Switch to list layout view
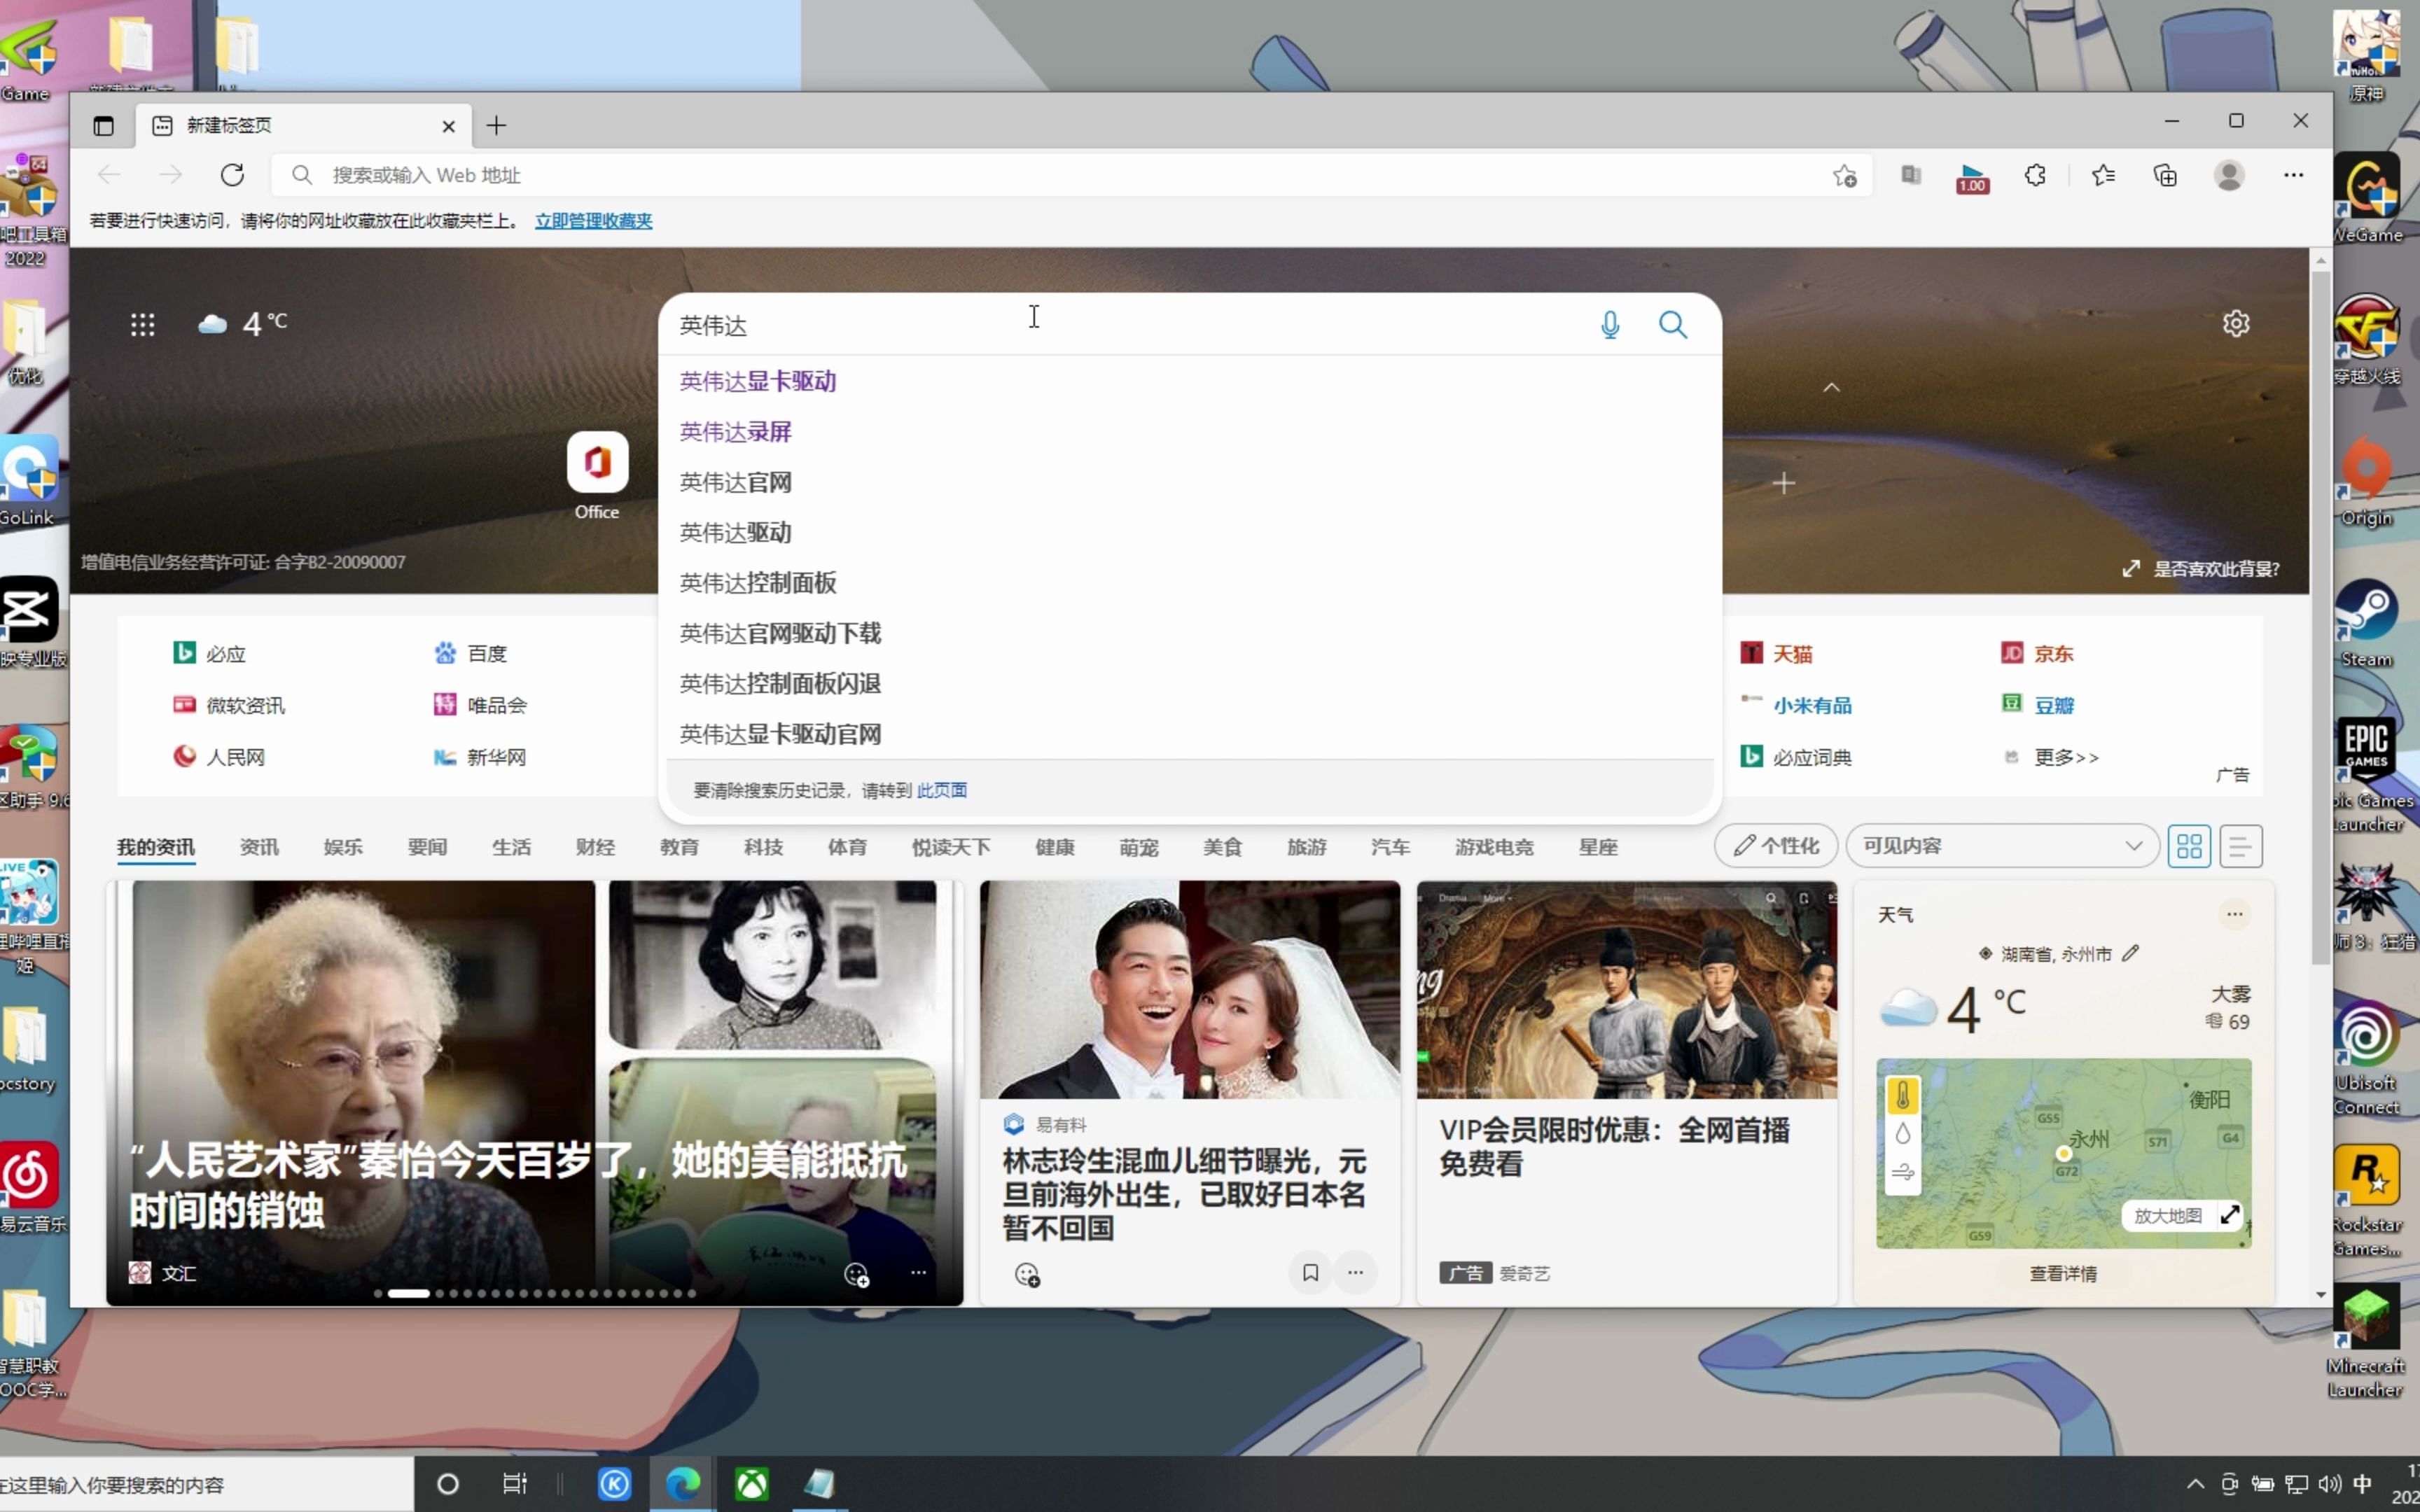Viewport: 2420px width, 1512px height. (x=2240, y=847)
